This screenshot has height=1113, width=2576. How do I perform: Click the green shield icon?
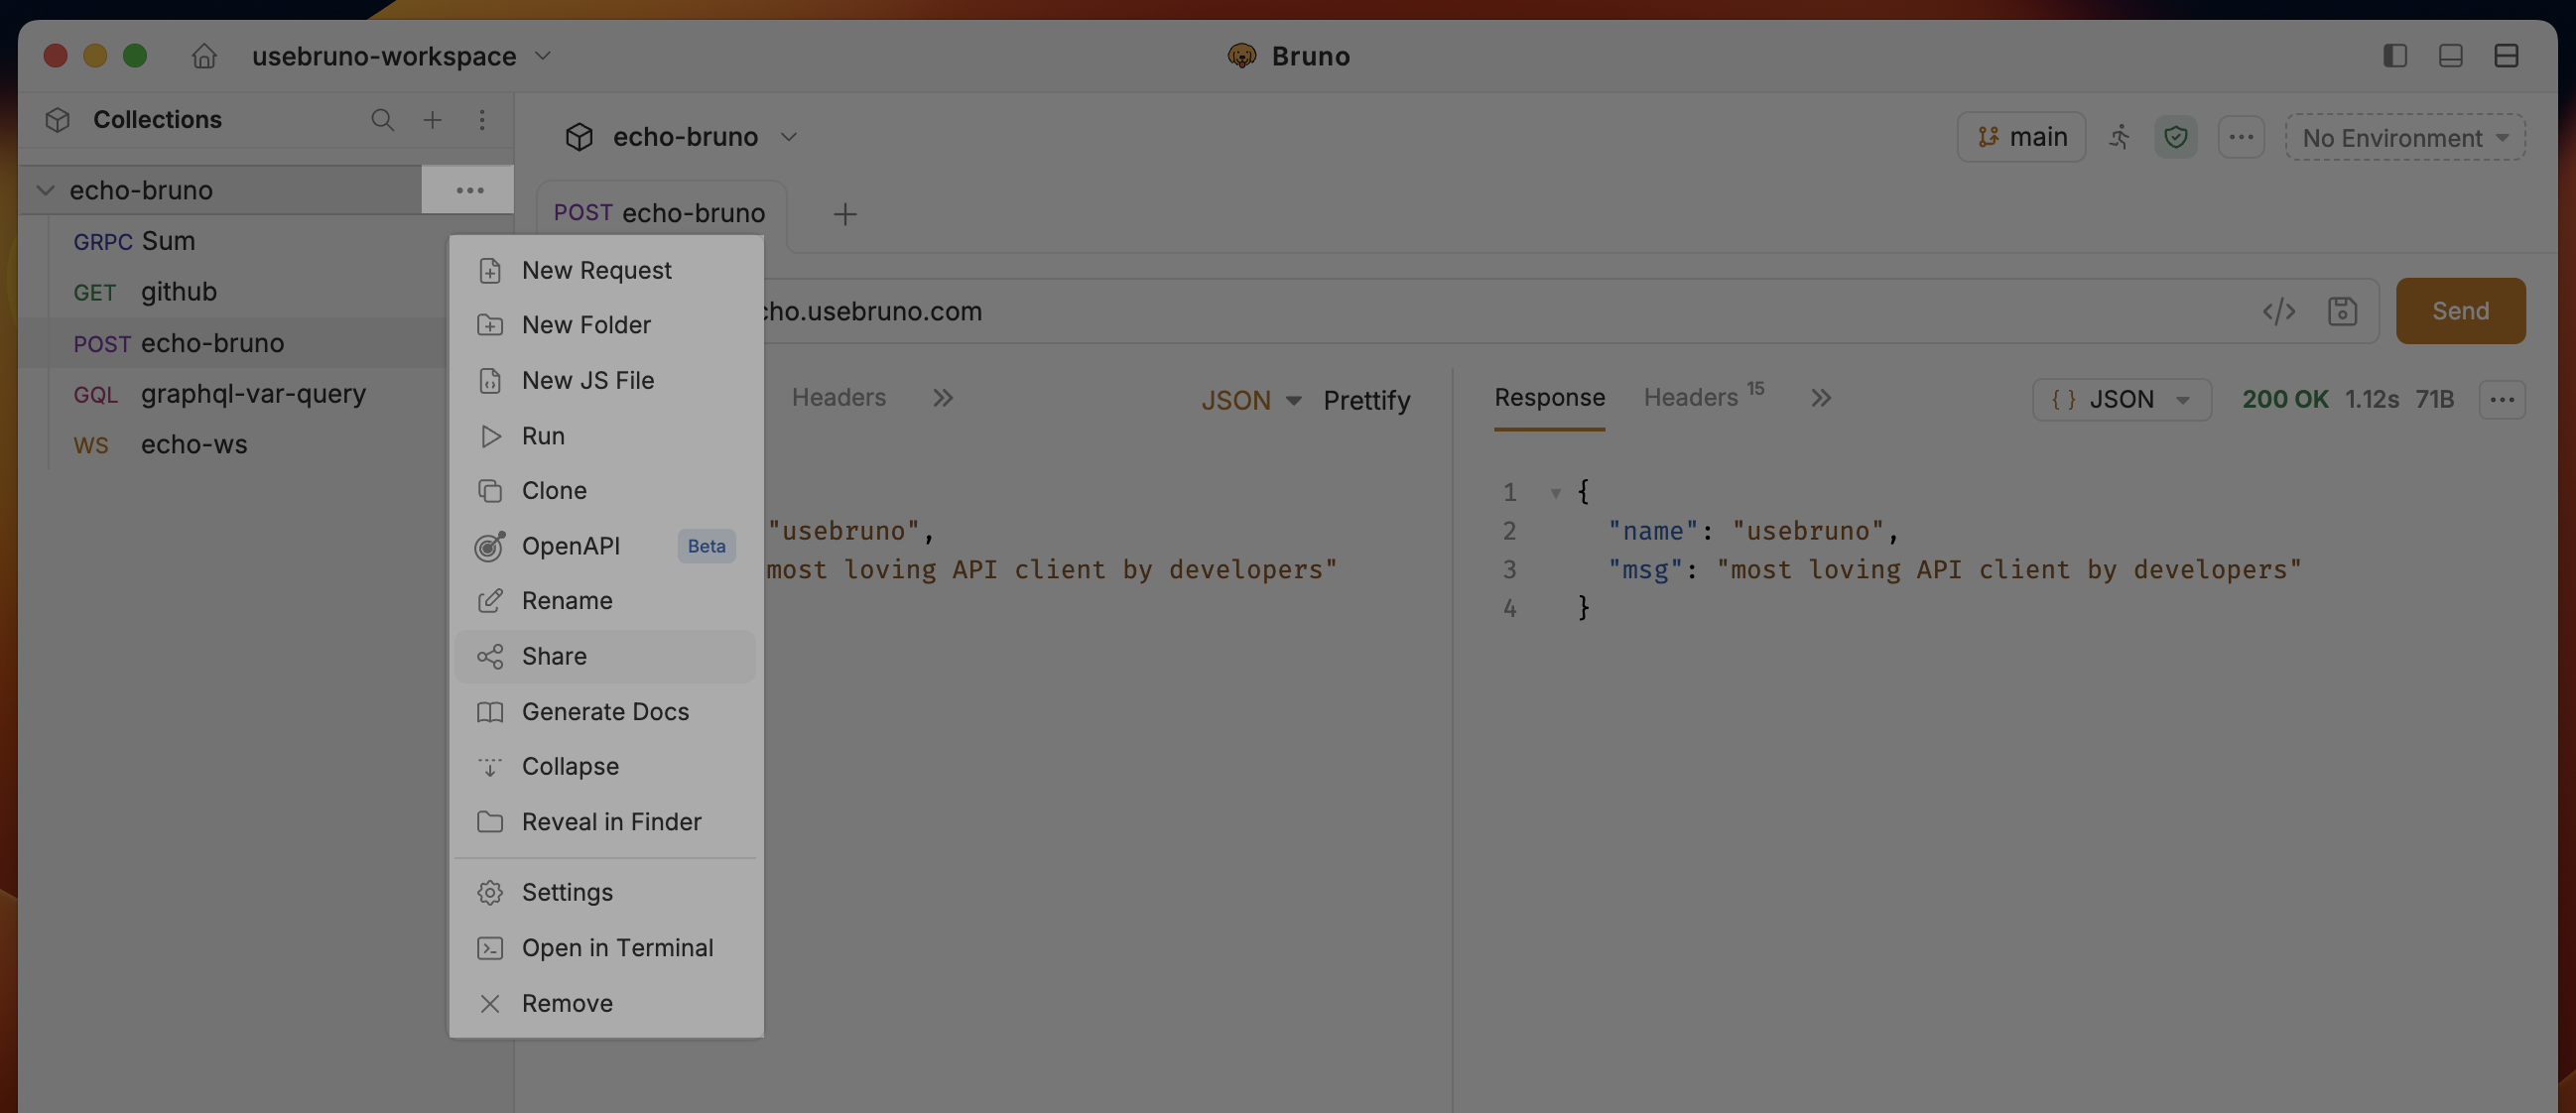click(2175, 137)
